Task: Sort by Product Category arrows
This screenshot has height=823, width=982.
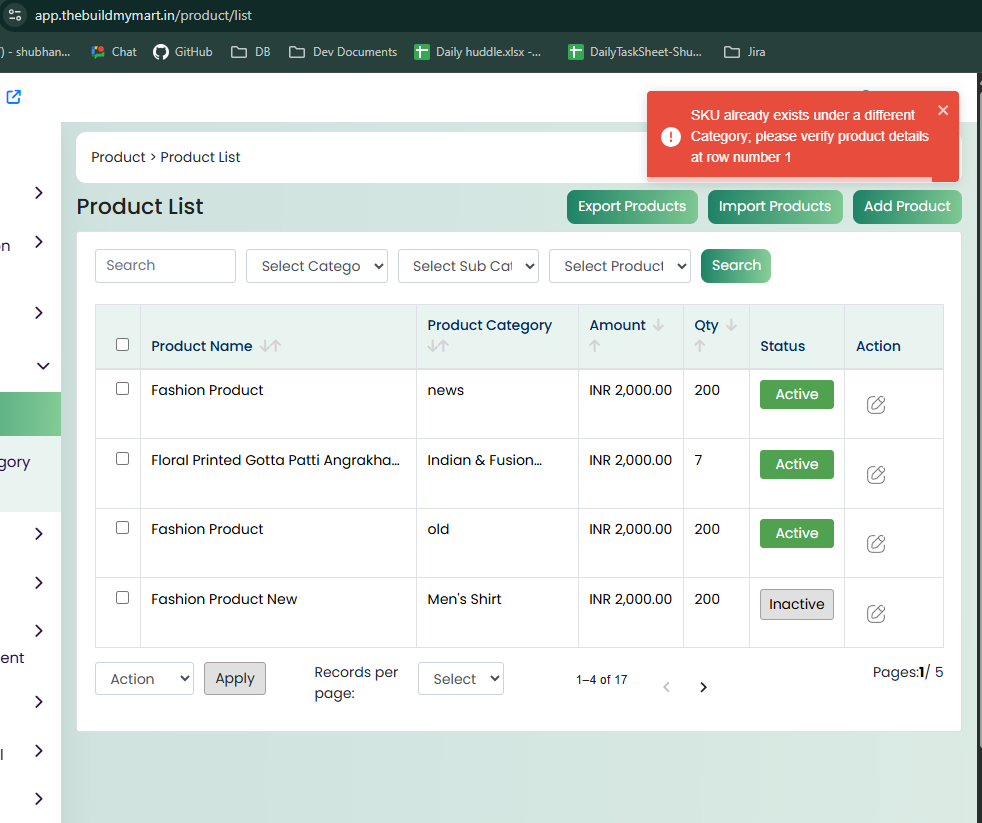Action: click(x=438, y=346)
